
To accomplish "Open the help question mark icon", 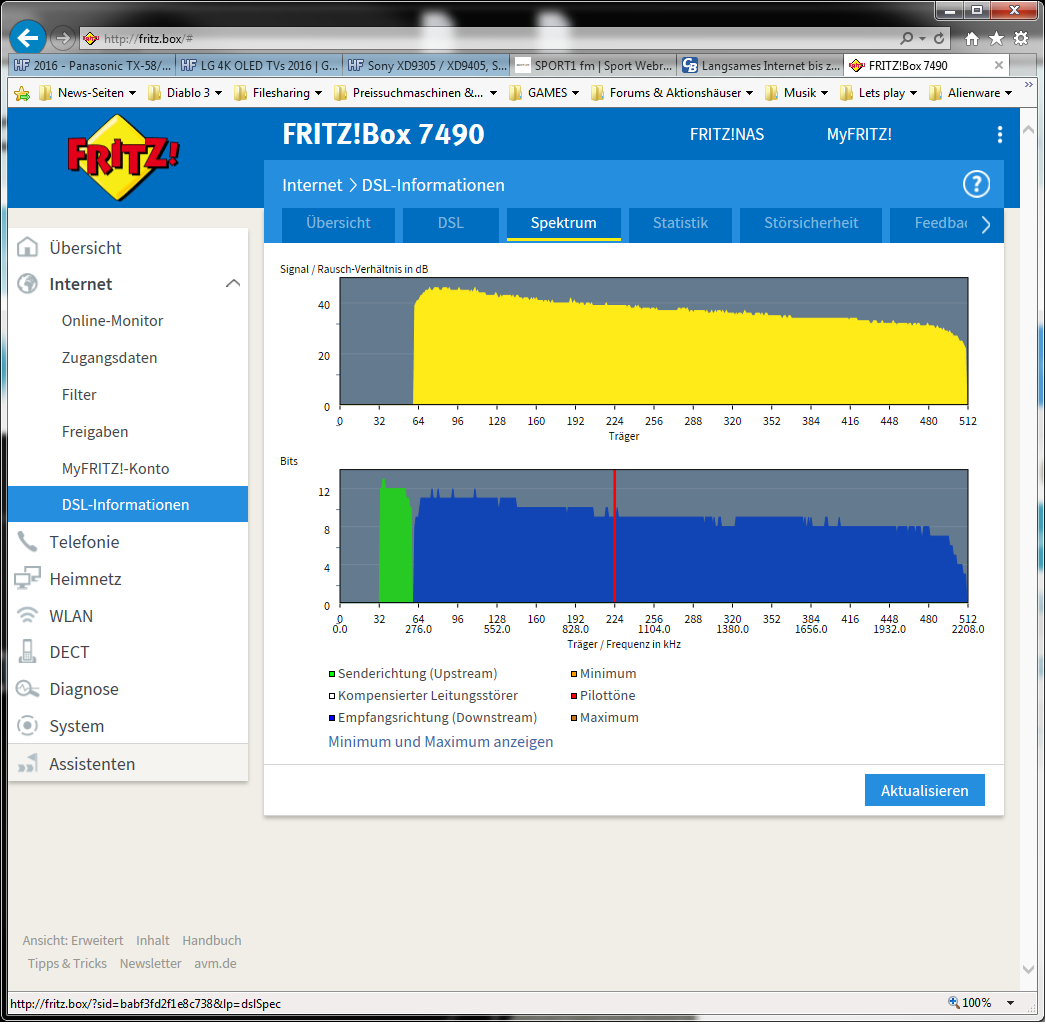I will (976, 185).
